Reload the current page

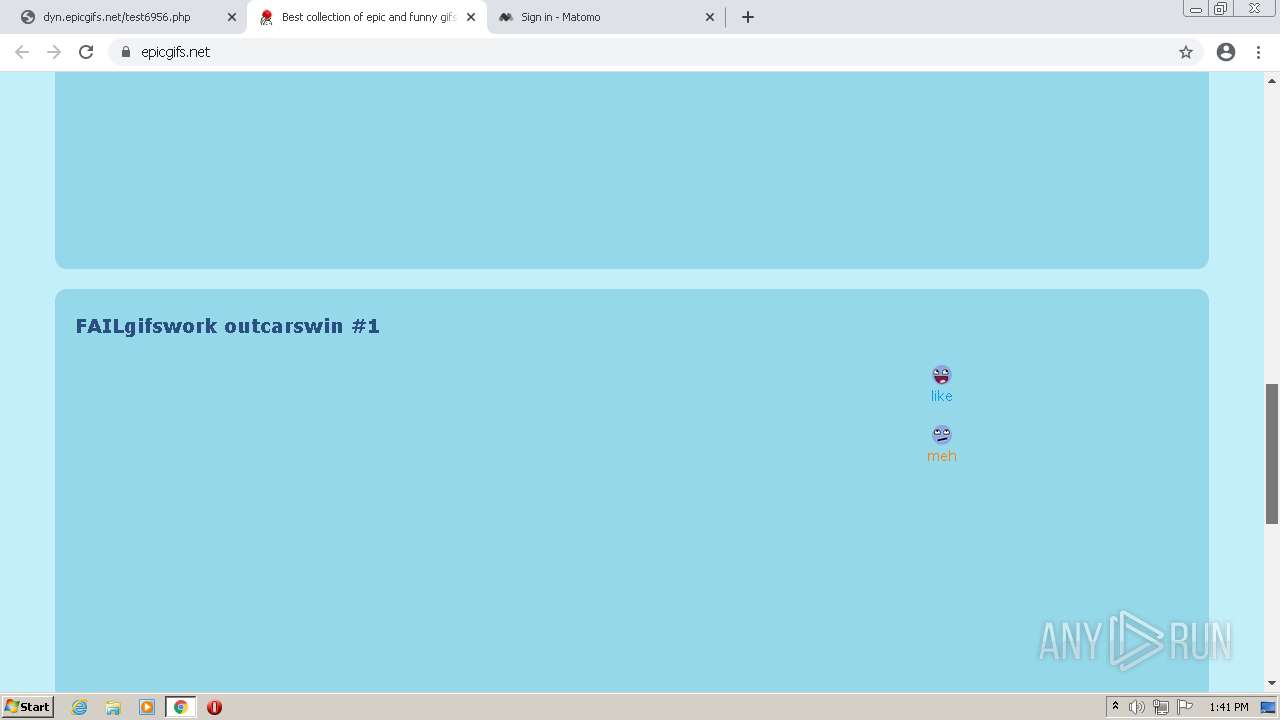(86, 52)
